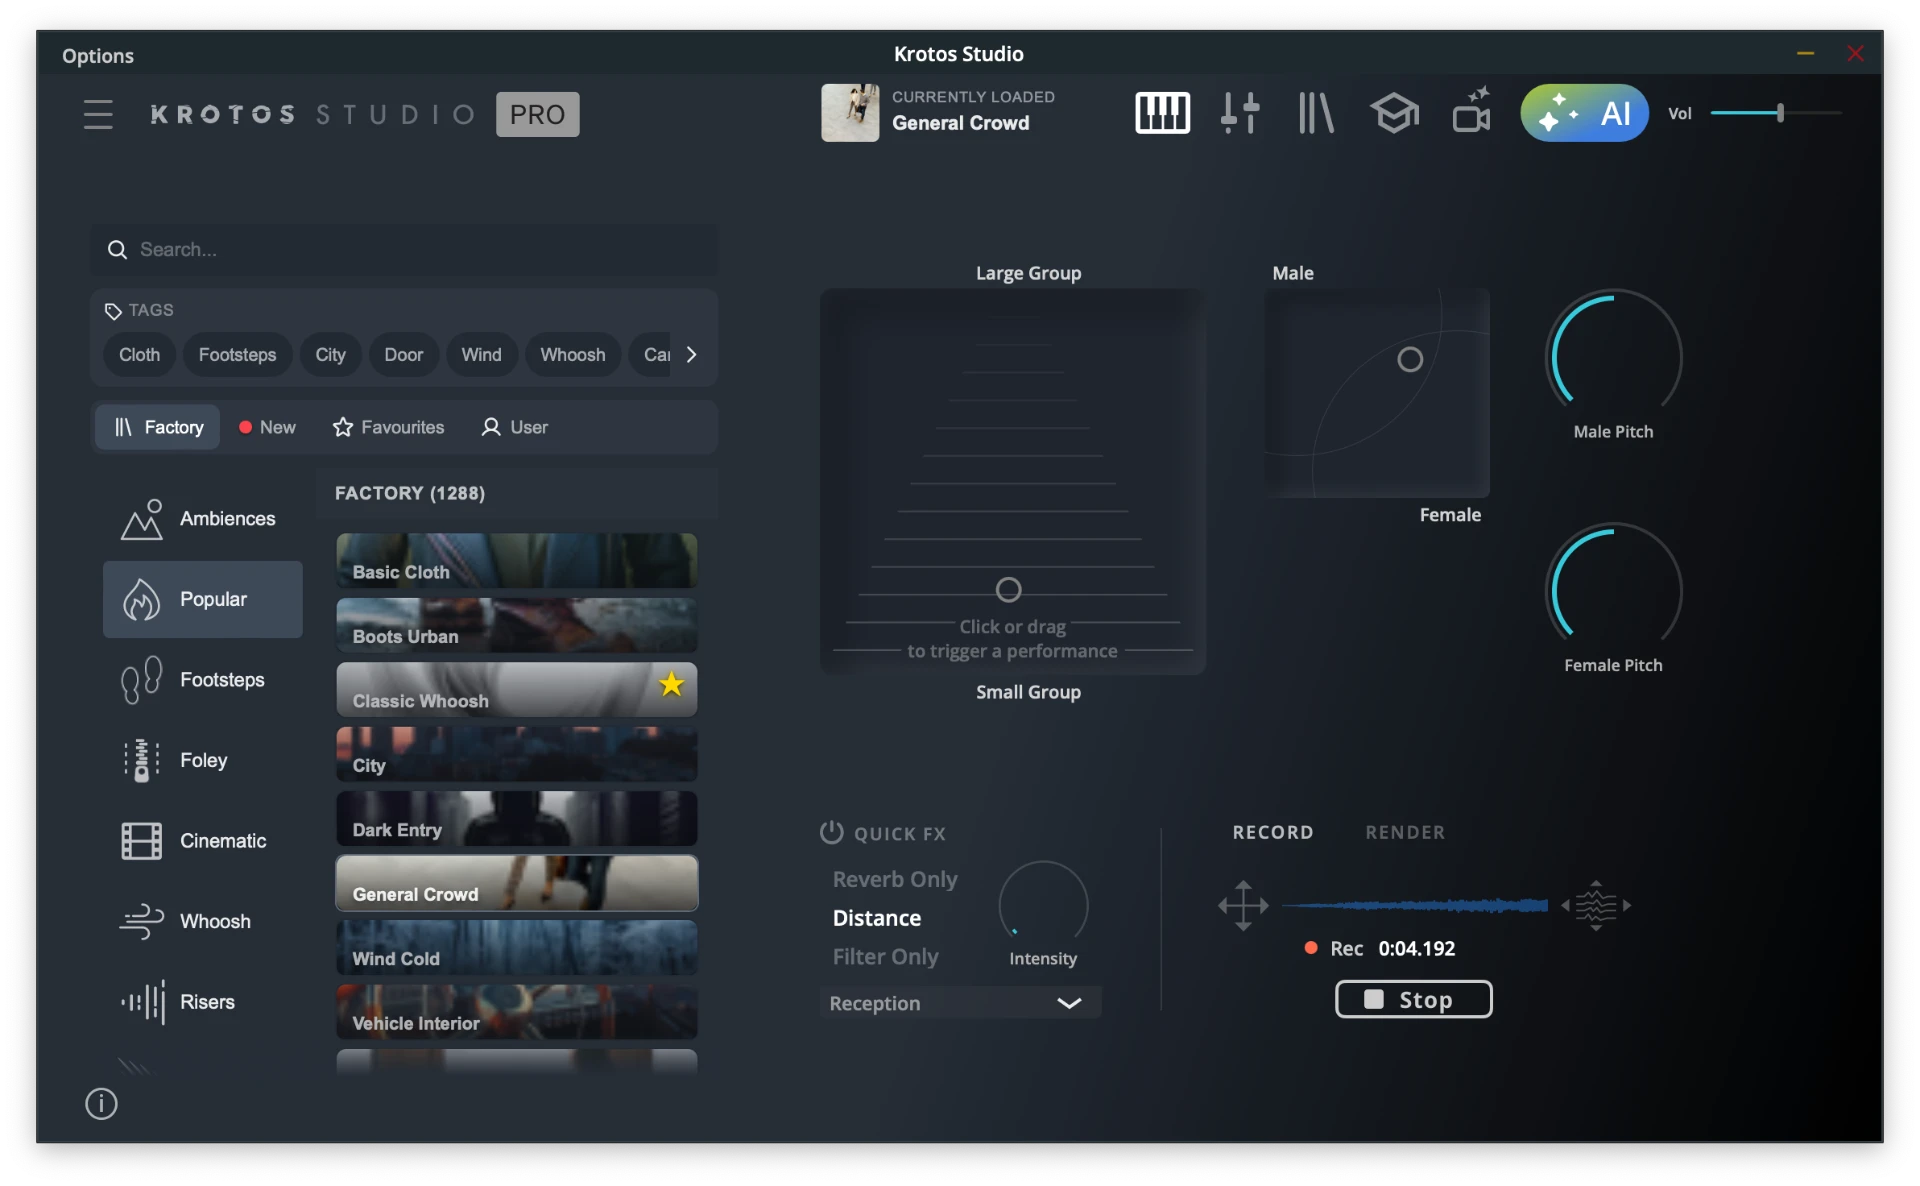Select the General Crowd preset in list
1920x1186 pixels.
pyautogui.click(x=516, y=883)
